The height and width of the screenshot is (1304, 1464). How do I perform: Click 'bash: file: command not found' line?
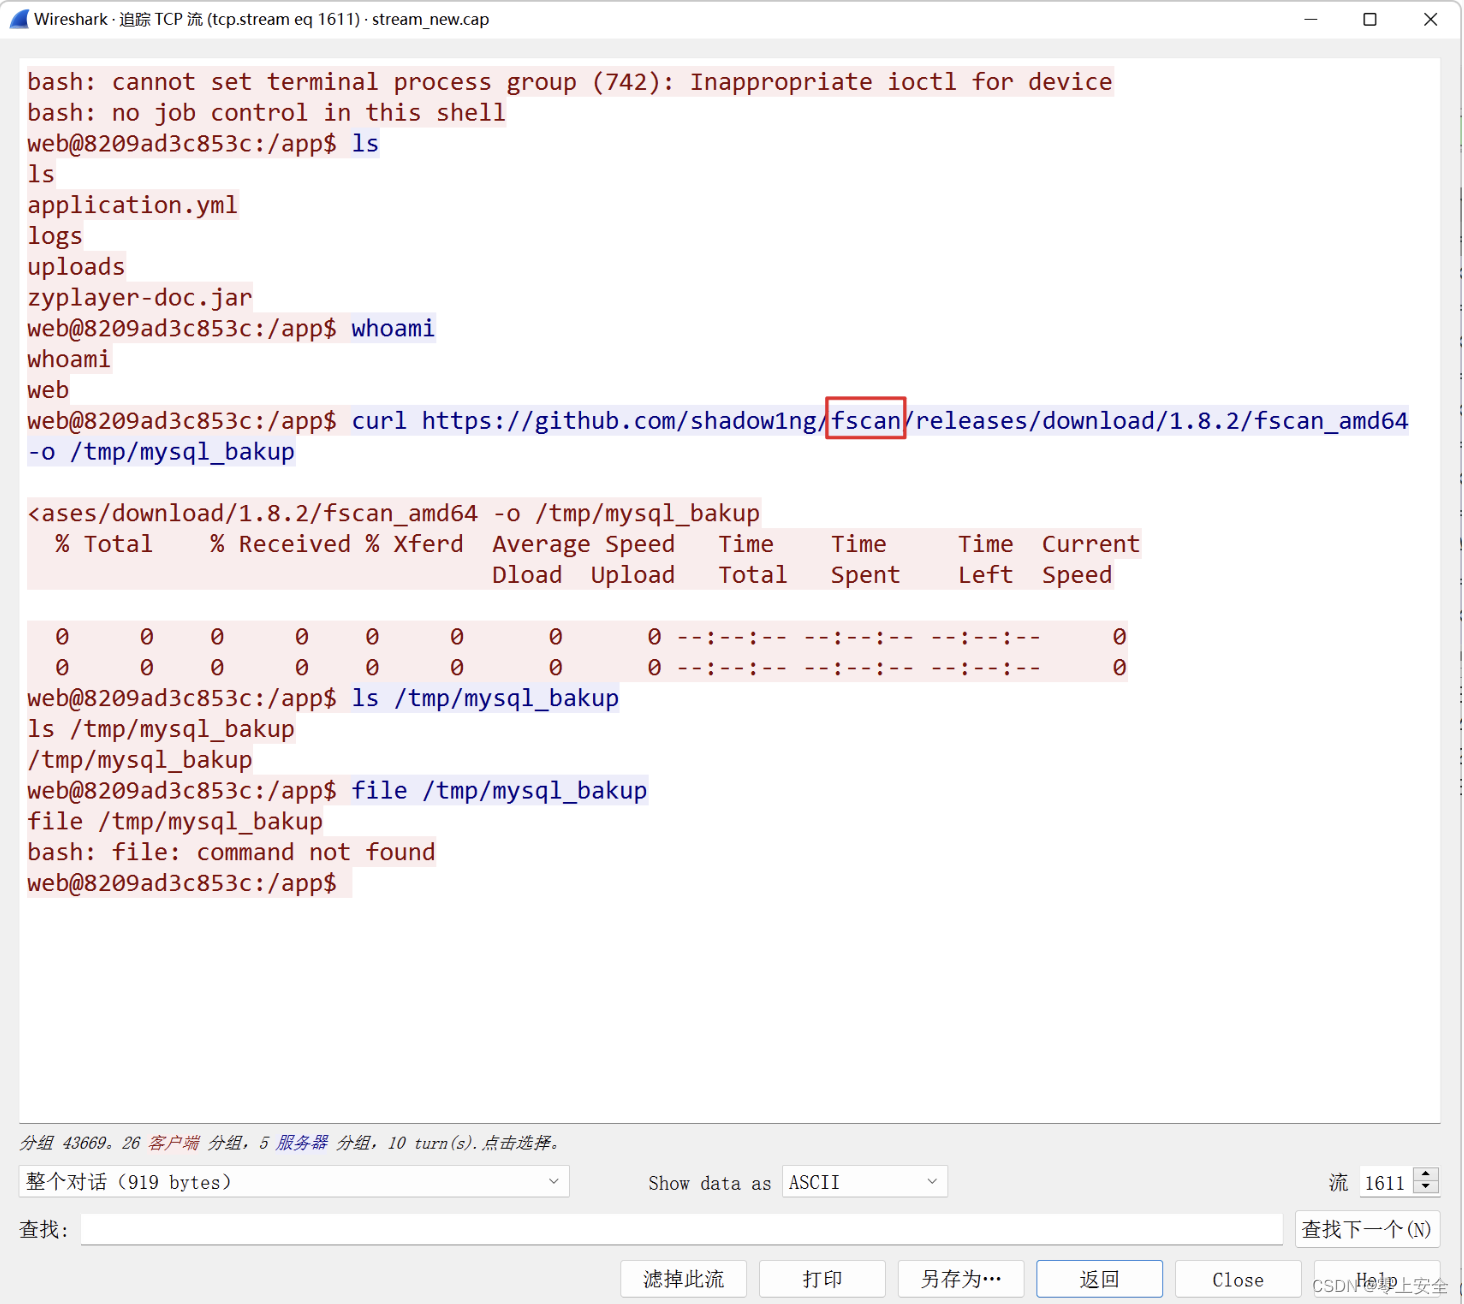pyautogui.click(x=231, y=852)
